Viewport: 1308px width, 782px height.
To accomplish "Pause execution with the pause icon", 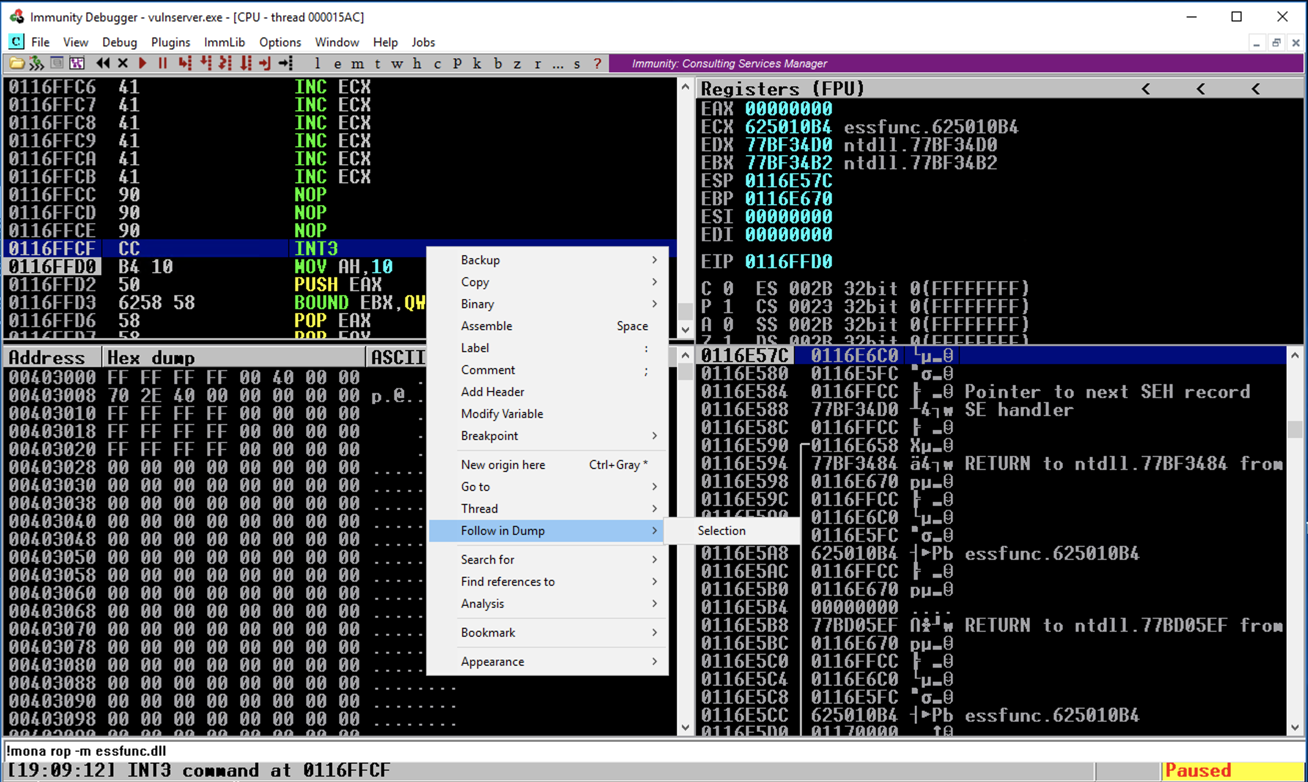I will 162,64.
